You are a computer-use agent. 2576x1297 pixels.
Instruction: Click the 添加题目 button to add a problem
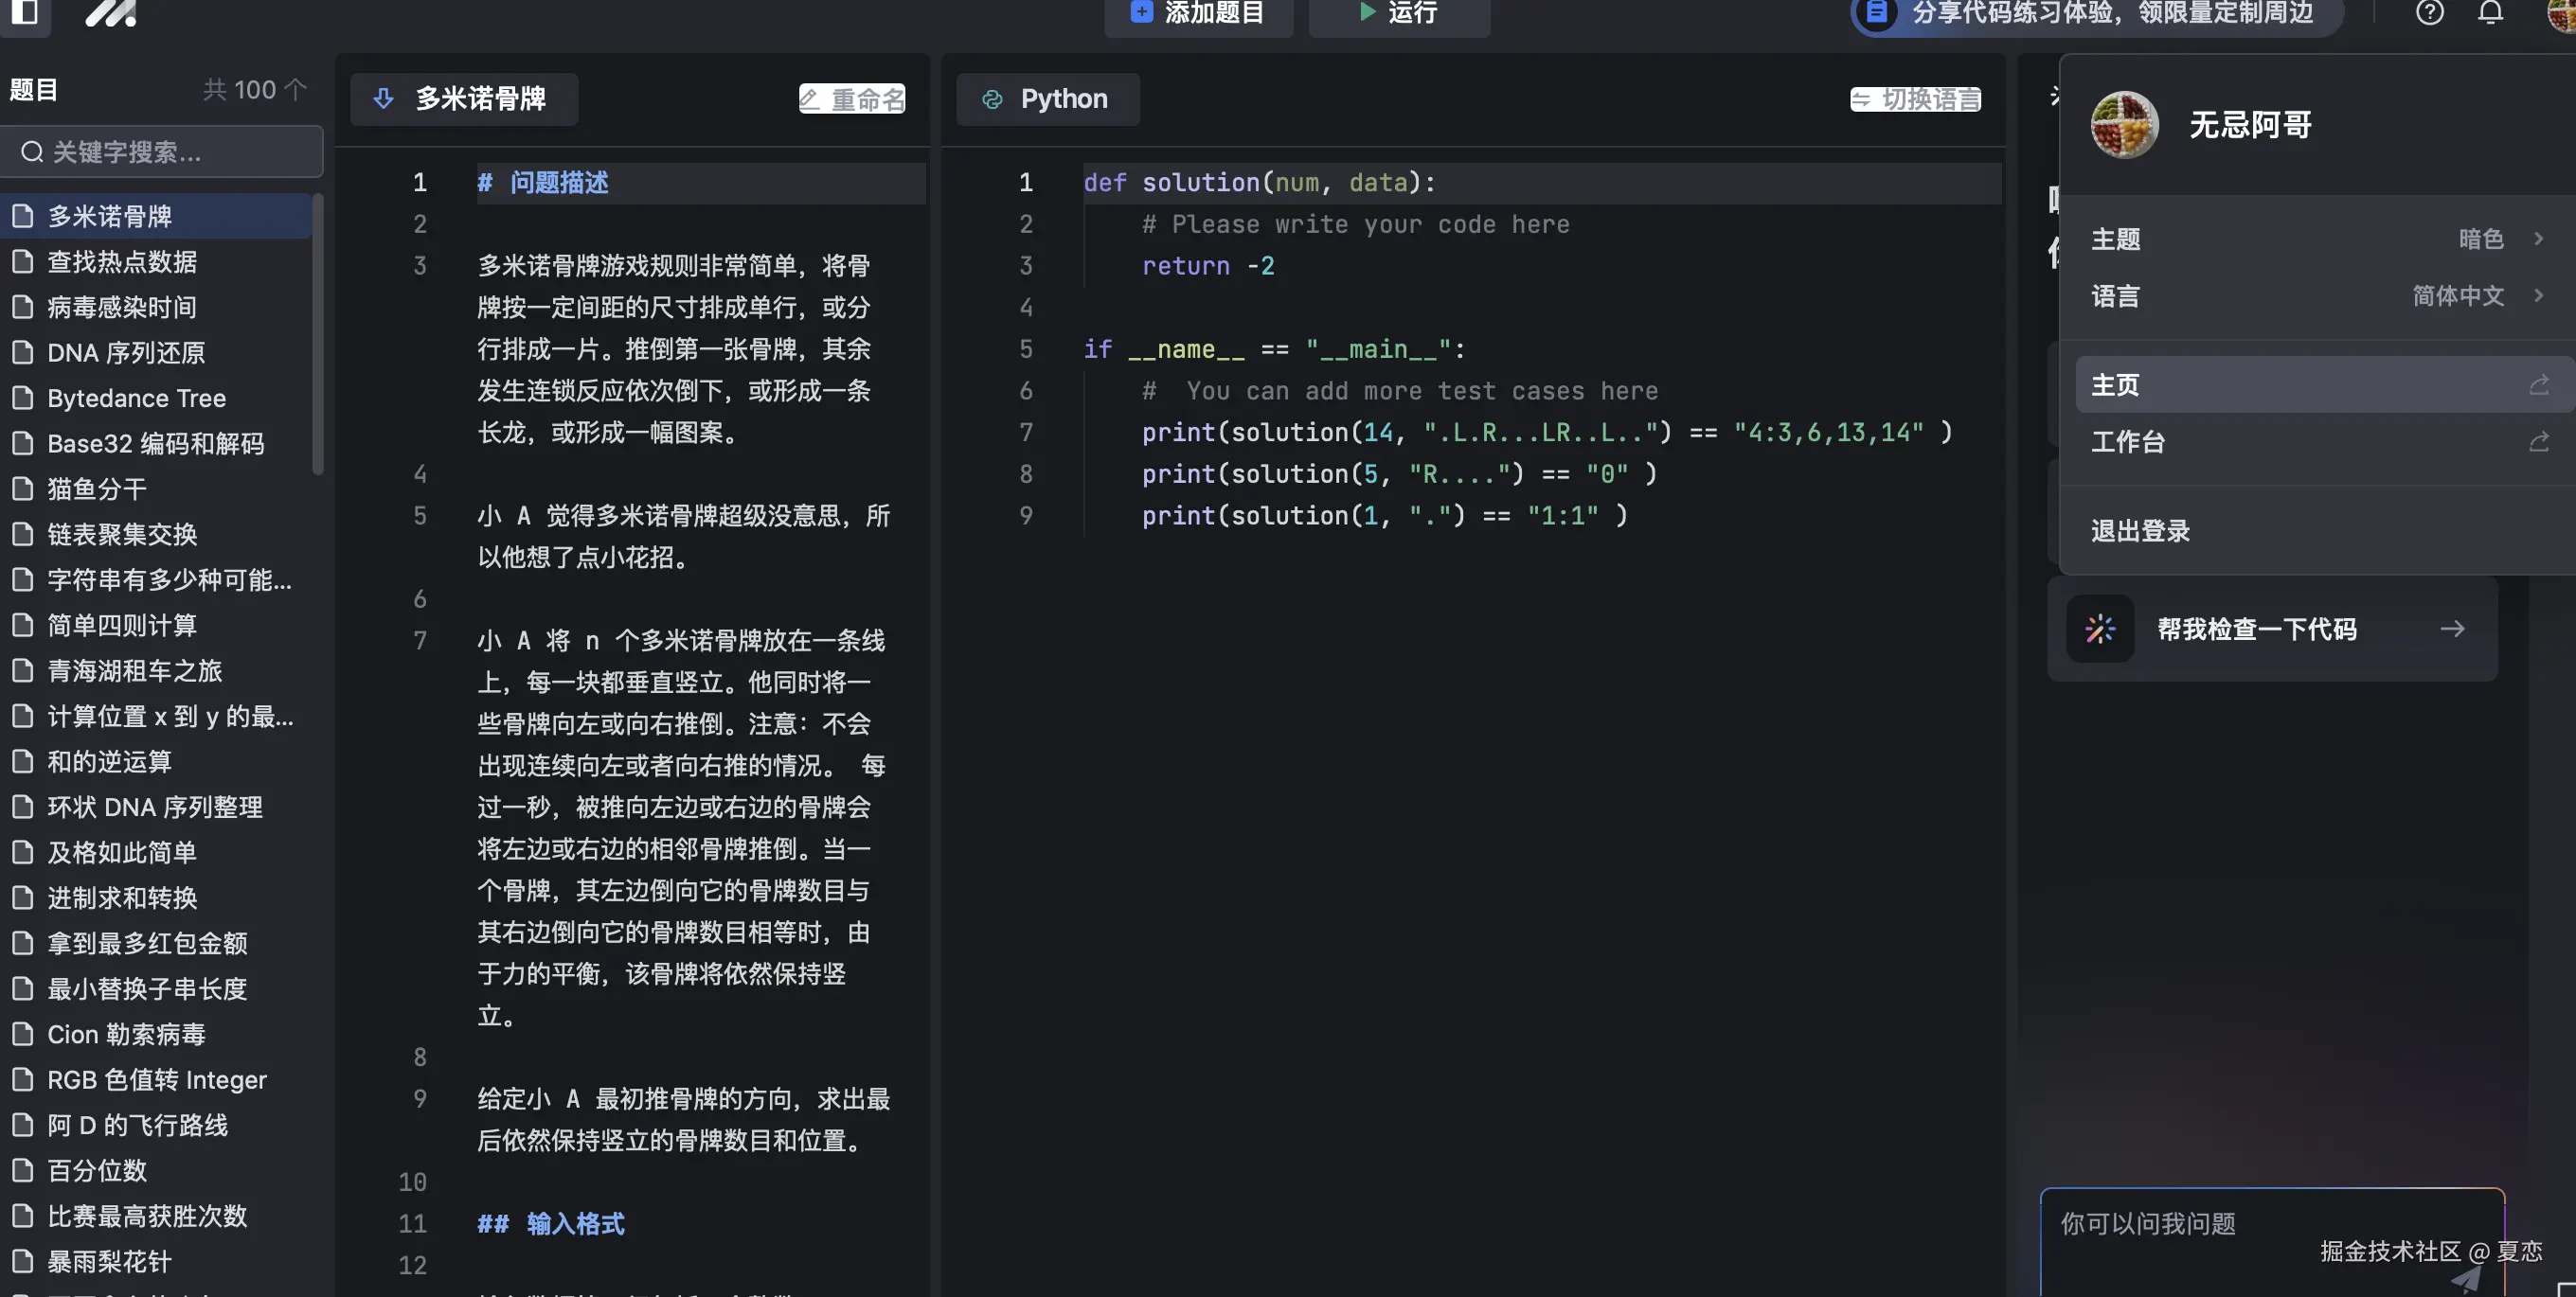pos(1197,13)
